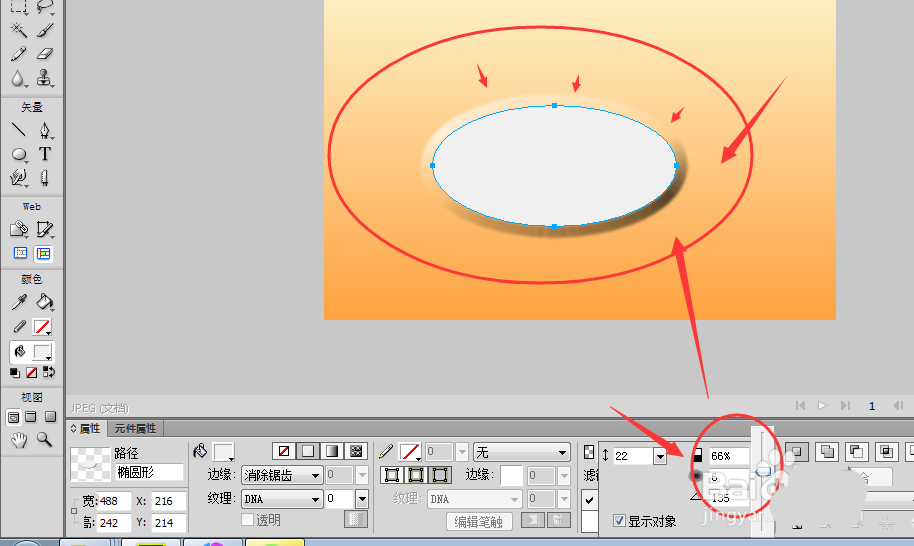The width and height of the screenshot is (914, 546).
Task: Select the Paint Bucket tool
Action: click(45, 302)
